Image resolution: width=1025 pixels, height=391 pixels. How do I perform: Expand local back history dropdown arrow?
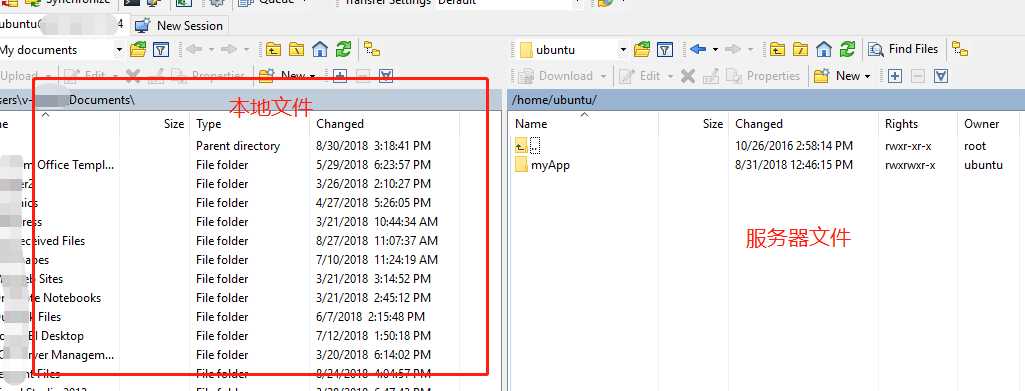click(212, 50)
